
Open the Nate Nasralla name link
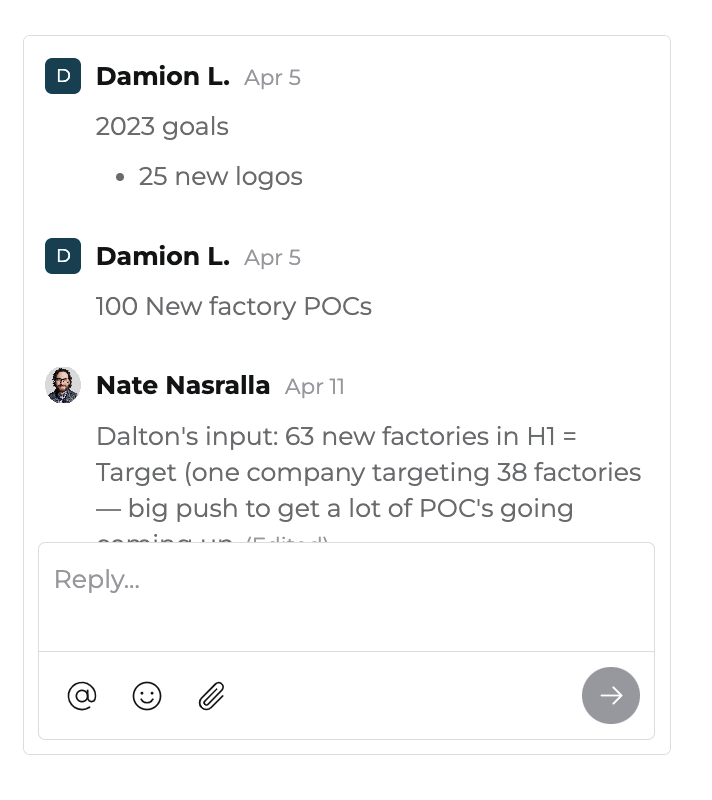183,385
